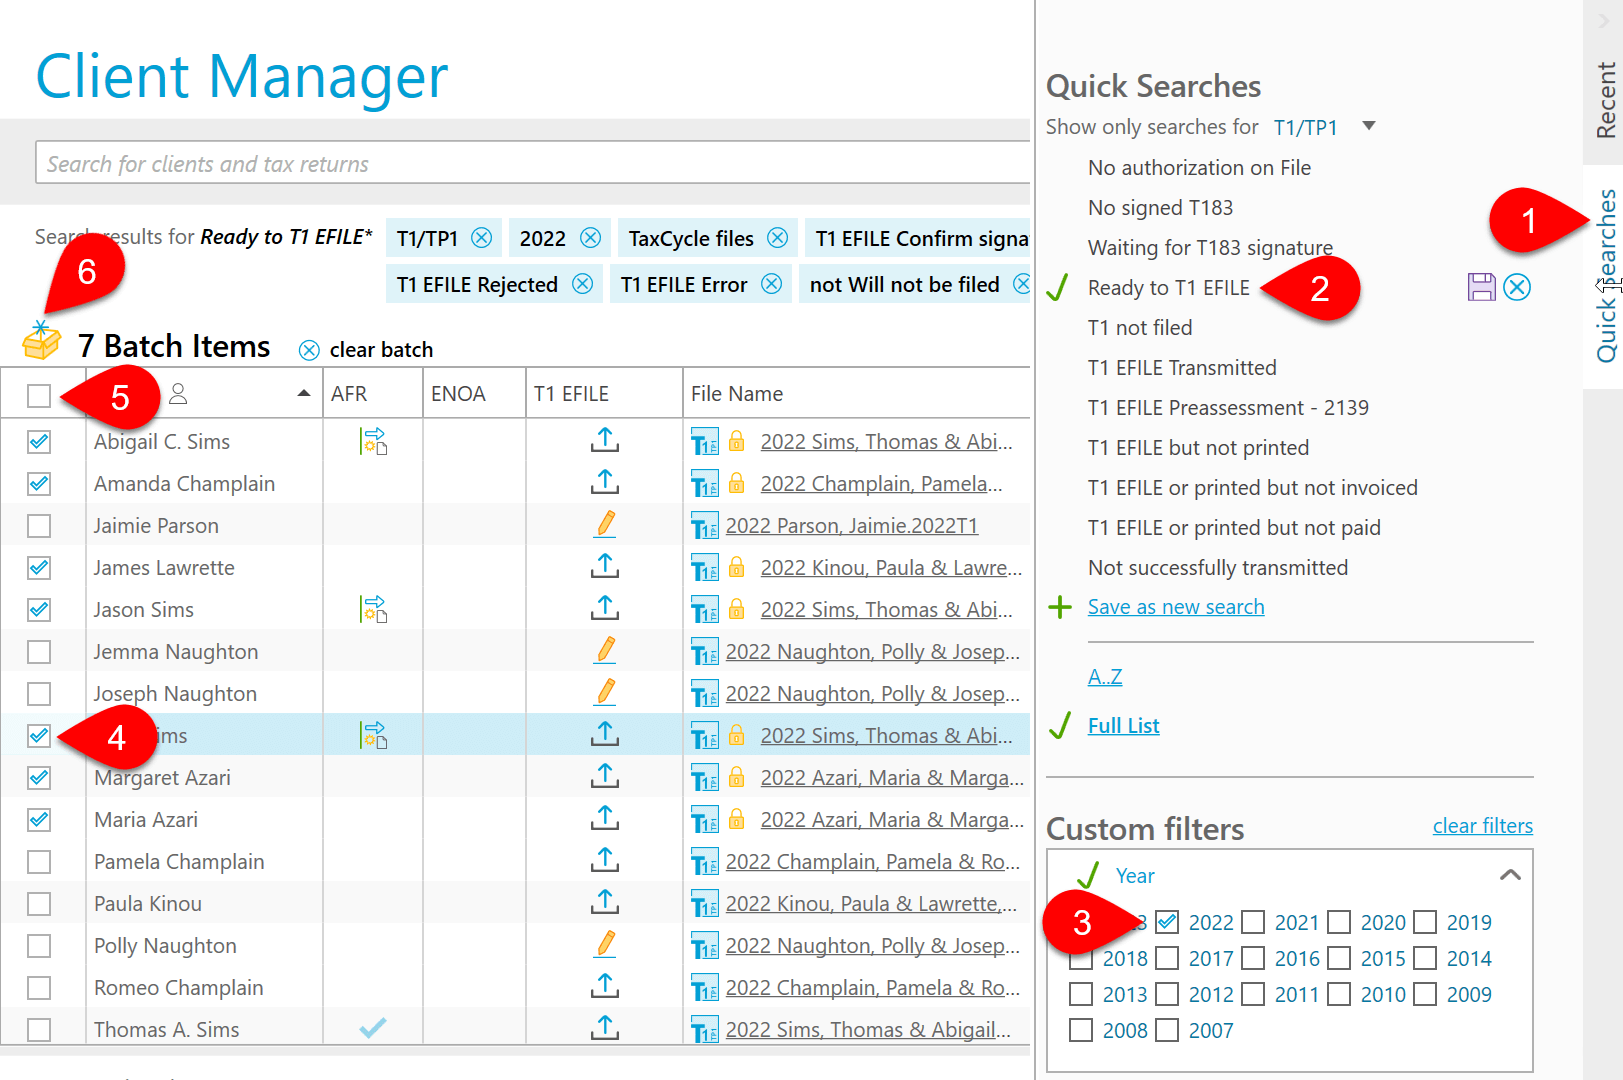Screen dimensions: 1623x1080
Task: Collapse the Year custom filter section
Action: pyautogui.click(x=1510, y=875)
